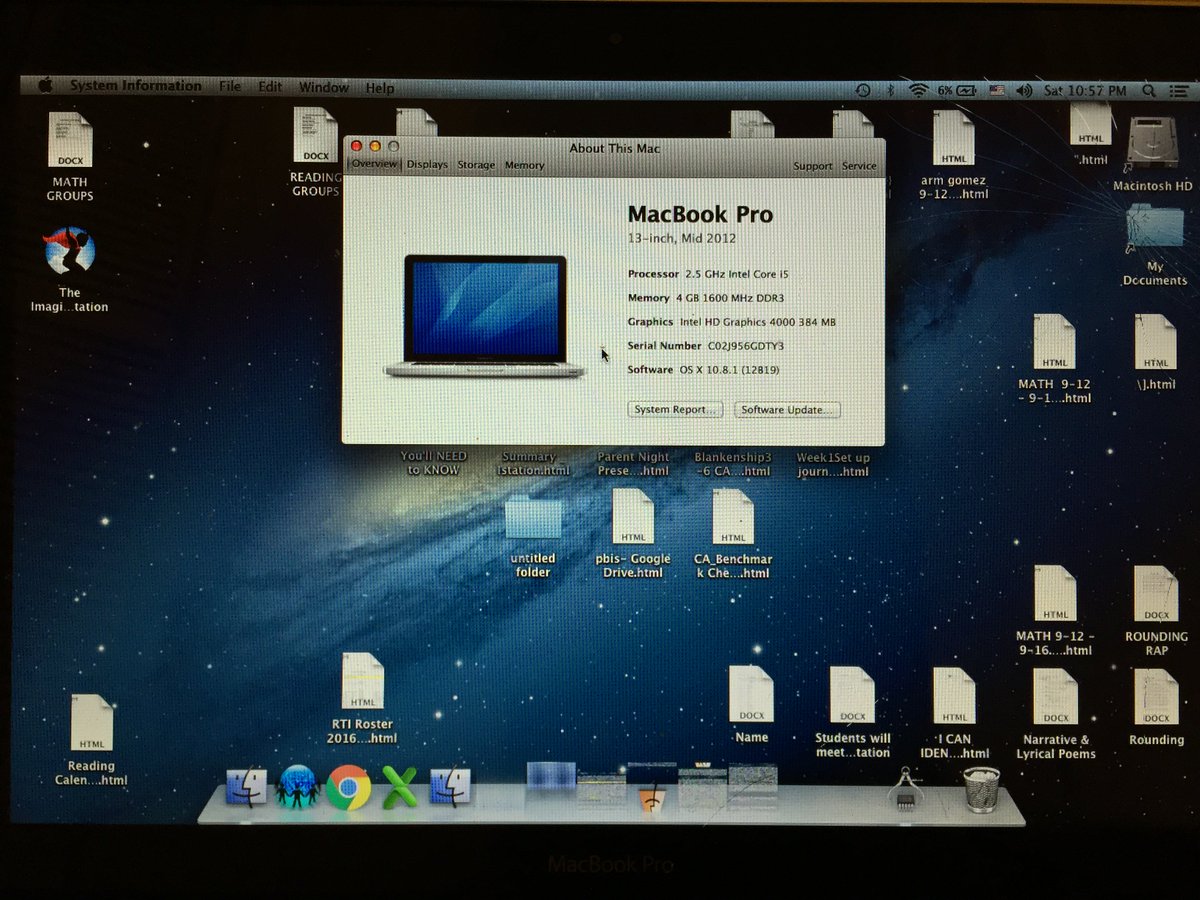Switch to the Memory tab
Image resolution: width=1200 pixels, height=900 pixels.
pos(524,165)
